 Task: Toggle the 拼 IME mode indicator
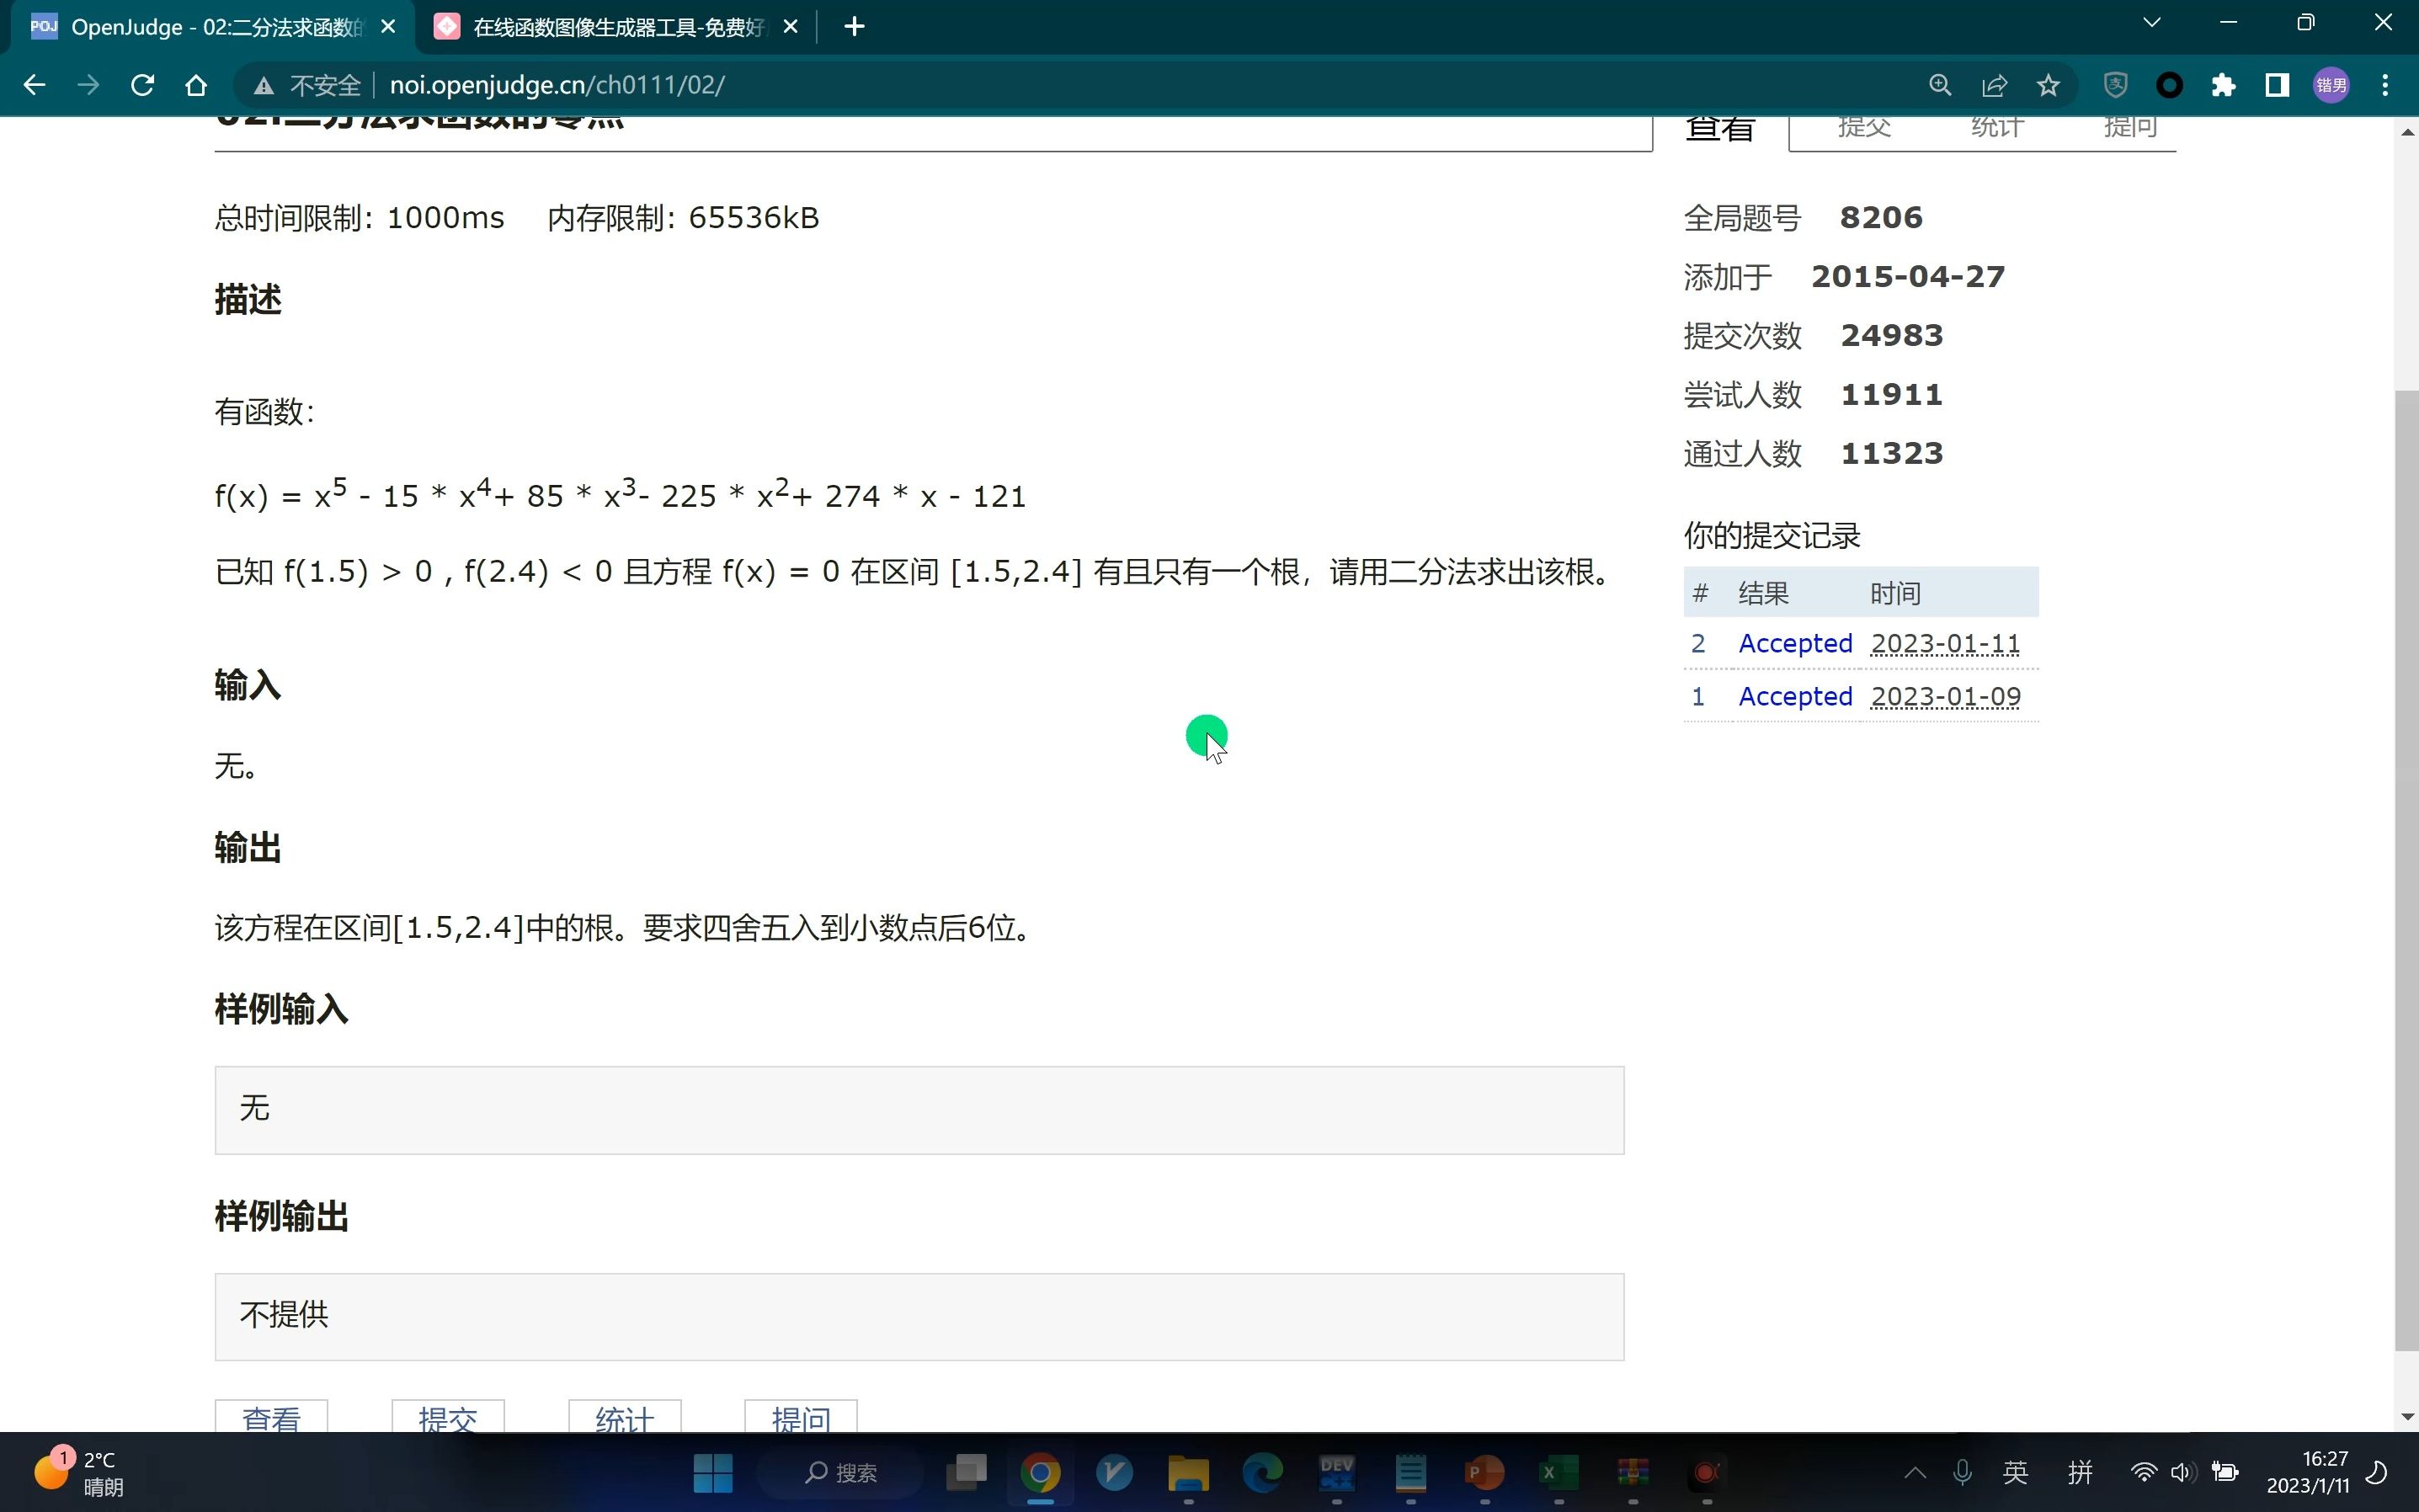(2080, 1472)
